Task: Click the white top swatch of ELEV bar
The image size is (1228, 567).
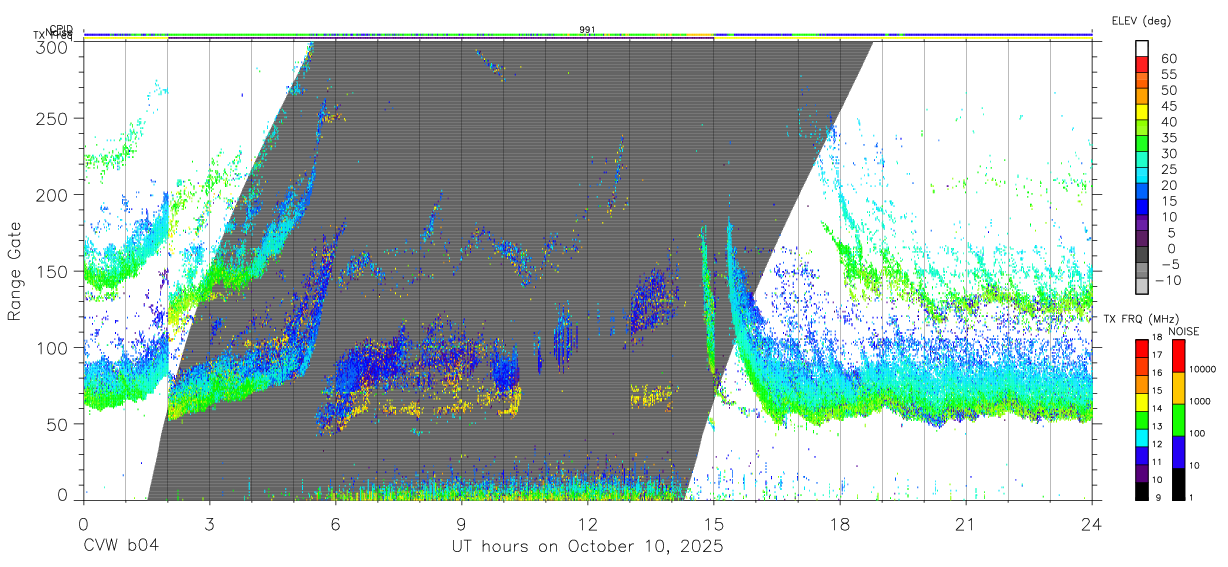Action: (x=1143, y=49)
